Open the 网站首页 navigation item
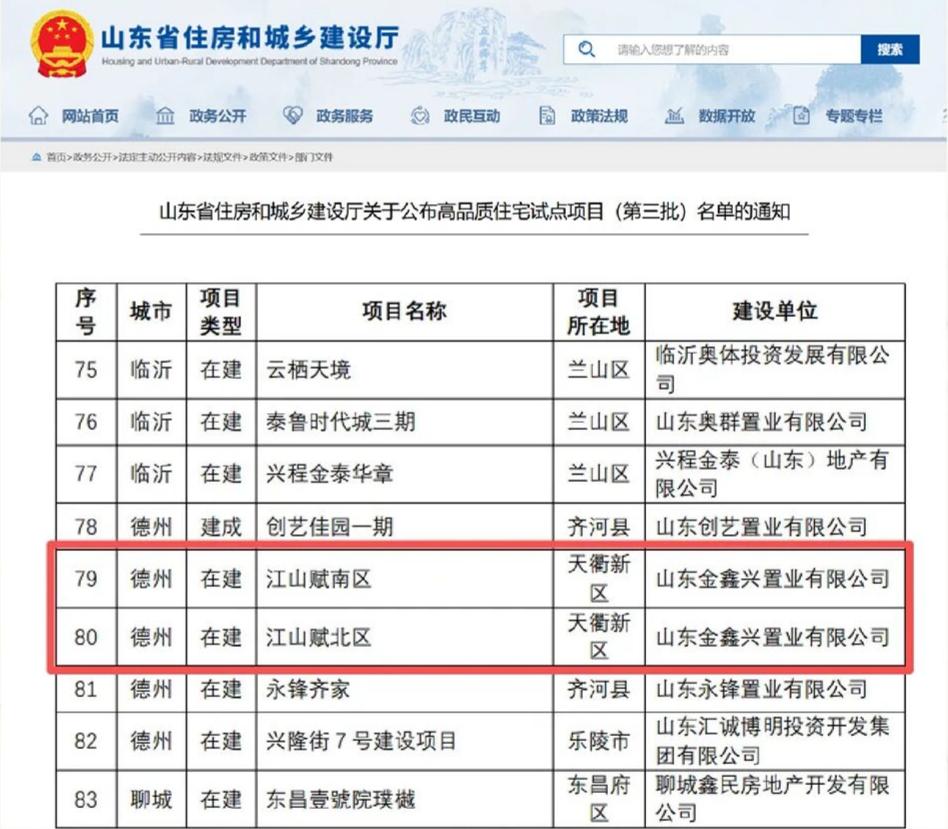 [90, 115]
